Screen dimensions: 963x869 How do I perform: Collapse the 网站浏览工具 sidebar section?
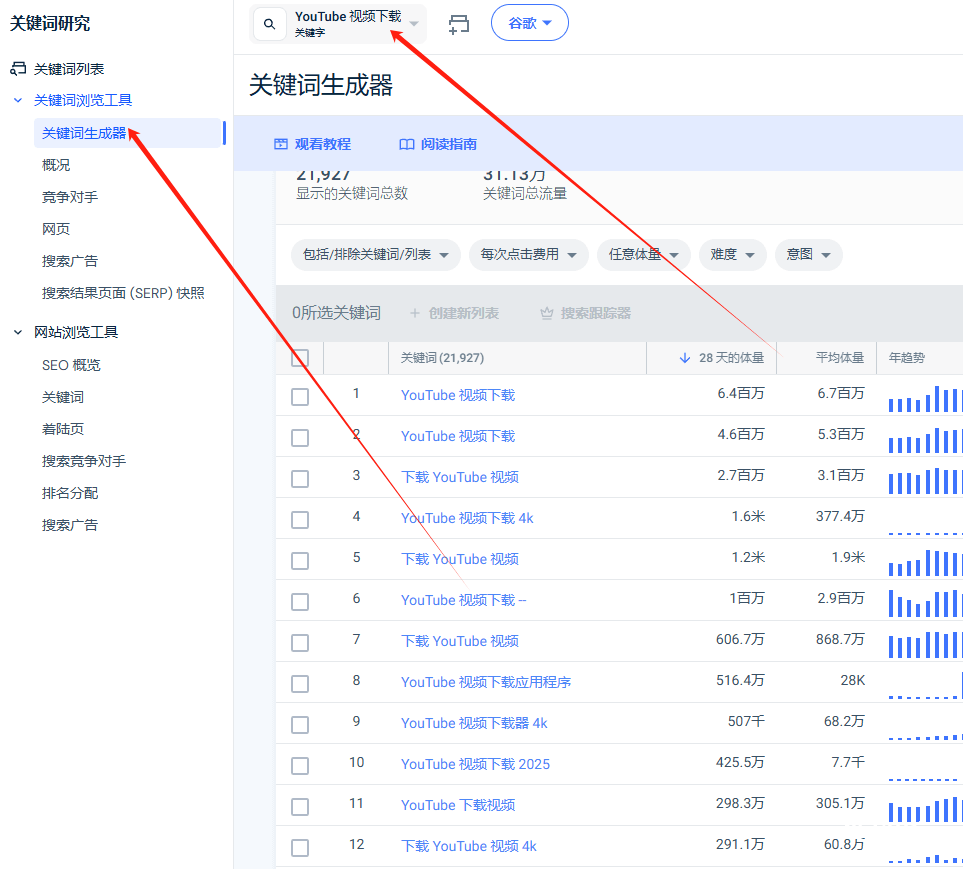tap(18, 332)
